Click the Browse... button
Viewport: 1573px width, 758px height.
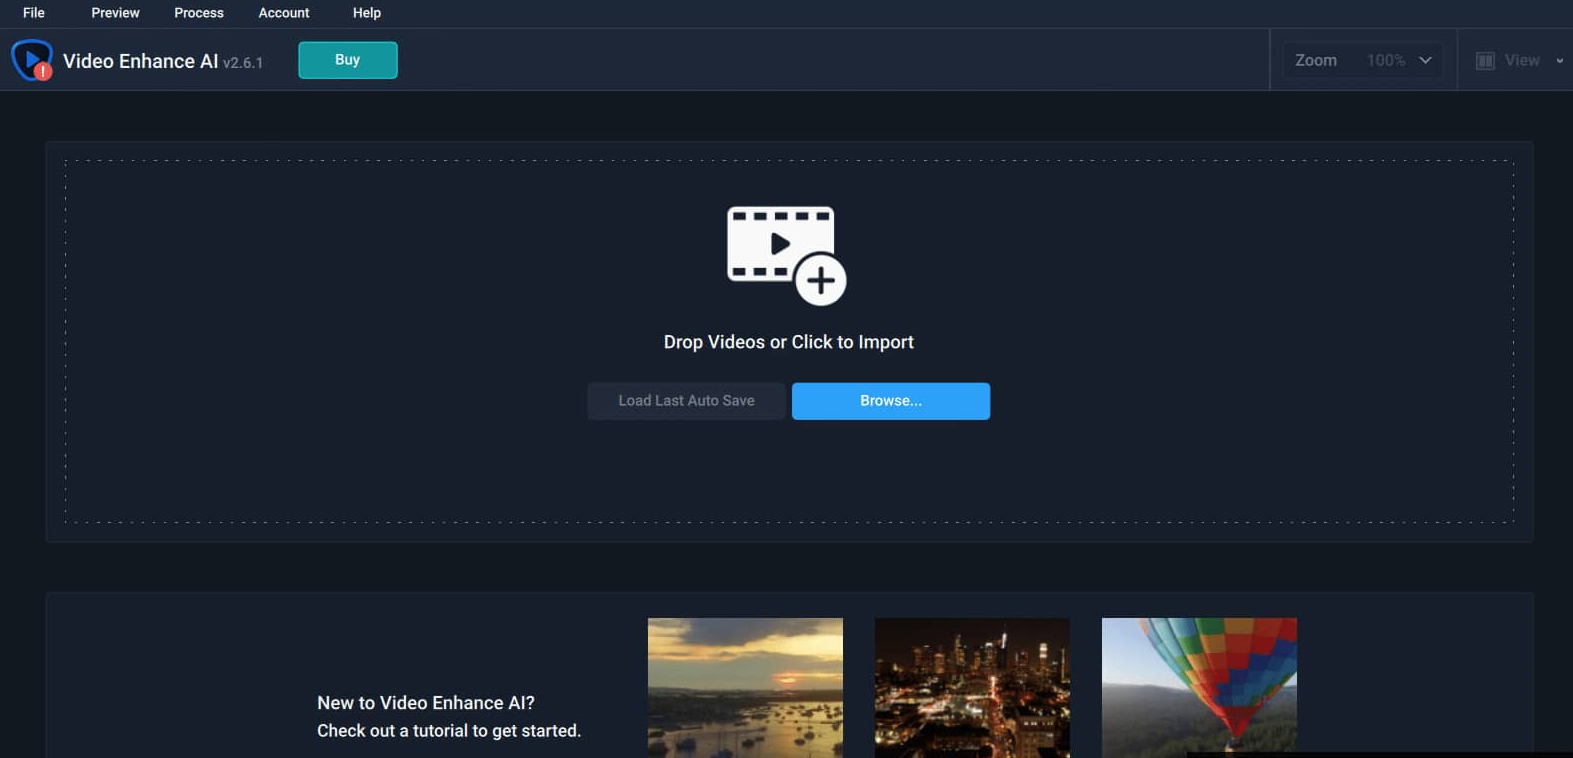click(x=891, y=401)
